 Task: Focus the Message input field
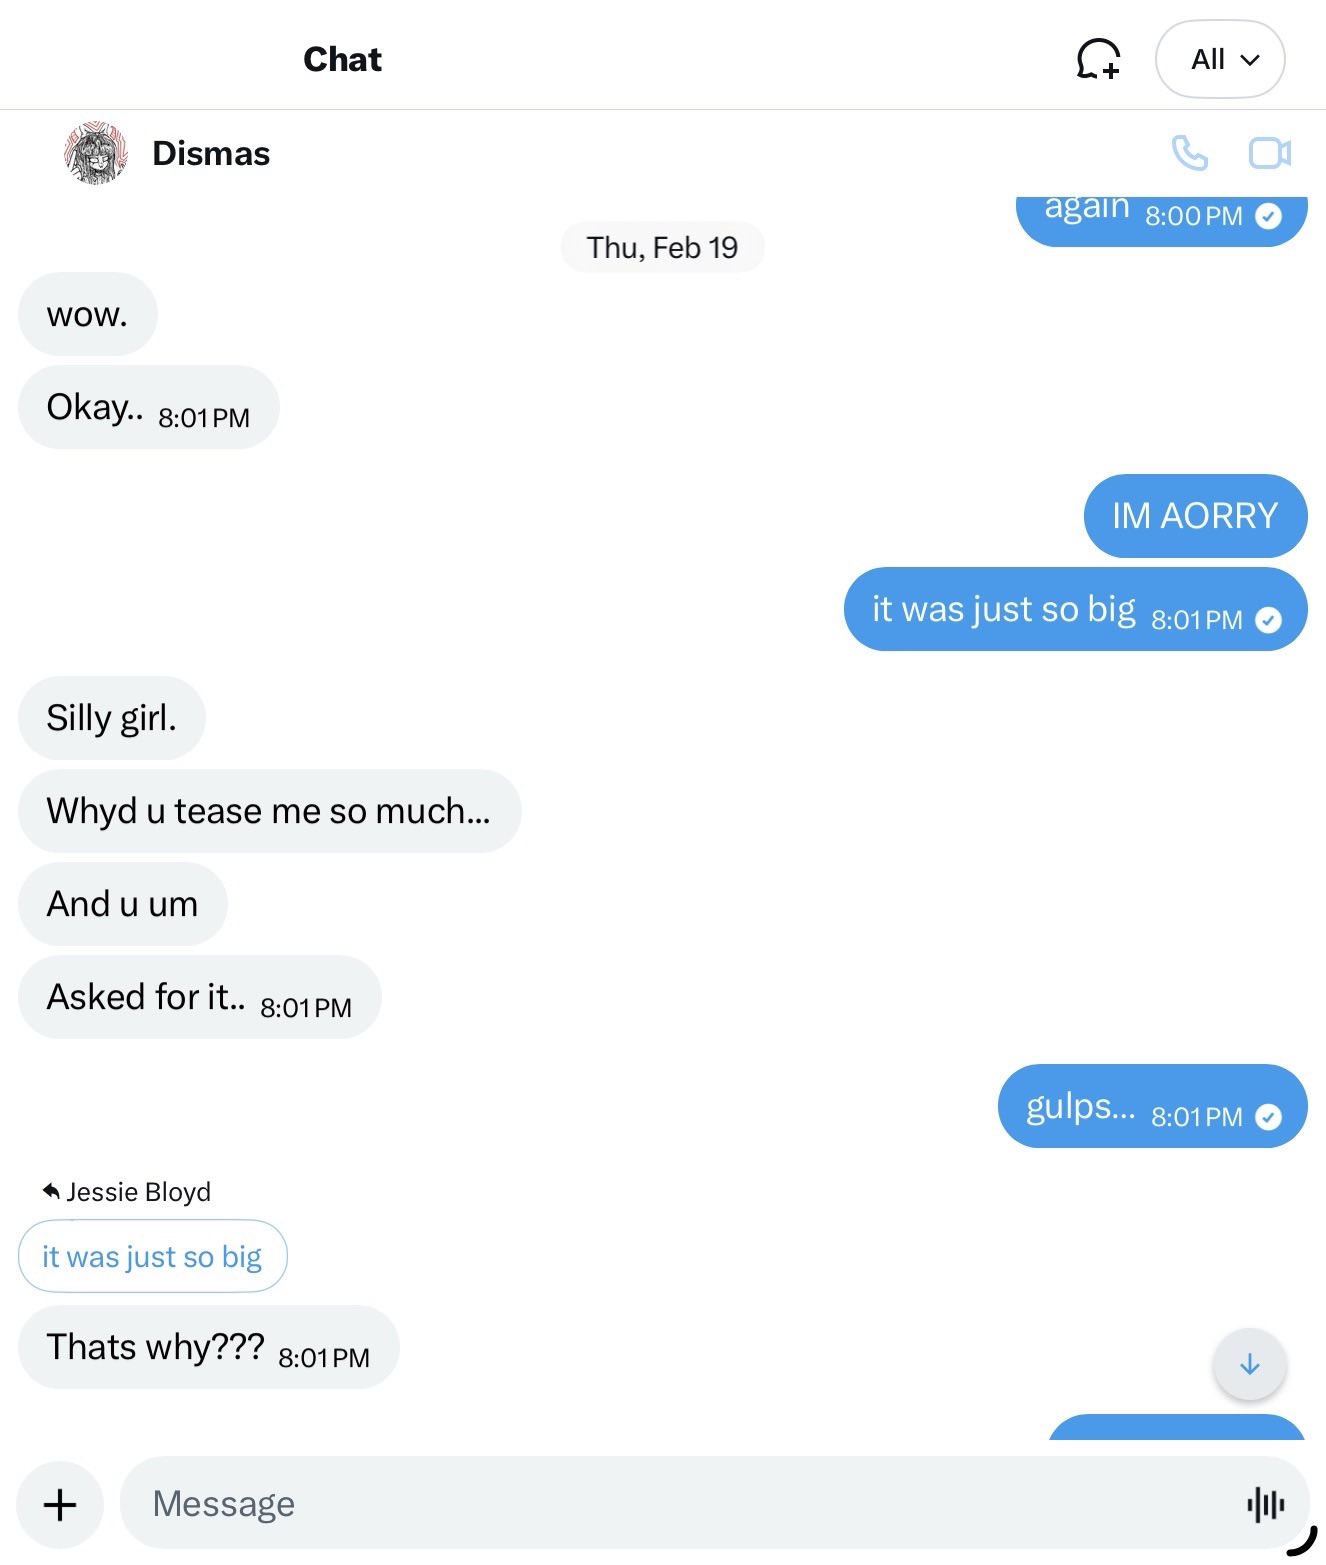680,1504
